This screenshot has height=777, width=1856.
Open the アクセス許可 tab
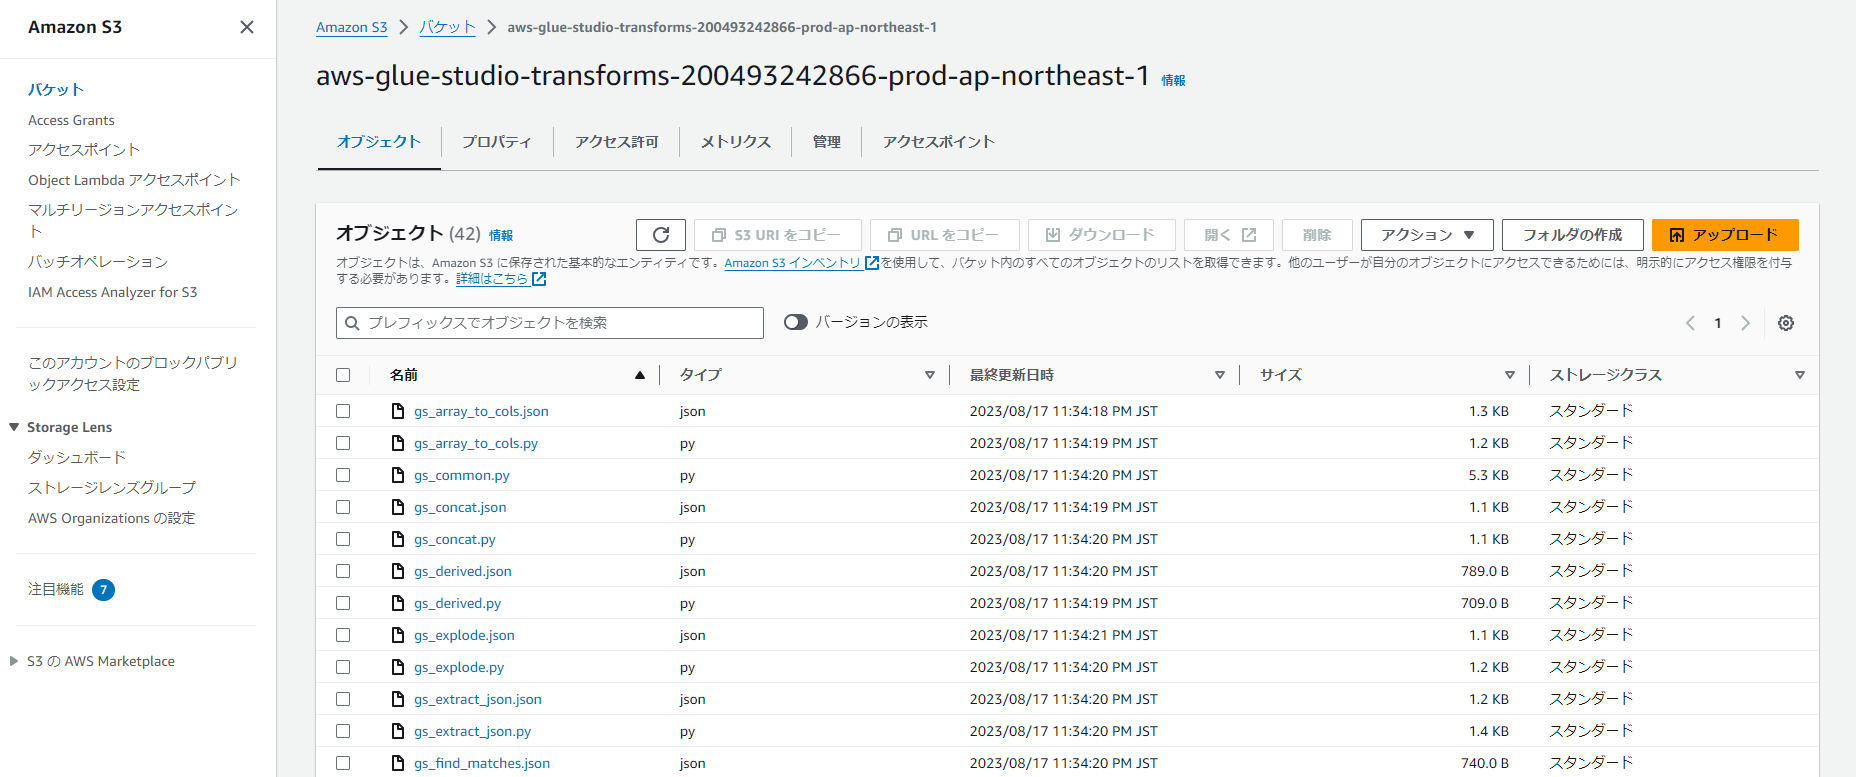(616, 142)
